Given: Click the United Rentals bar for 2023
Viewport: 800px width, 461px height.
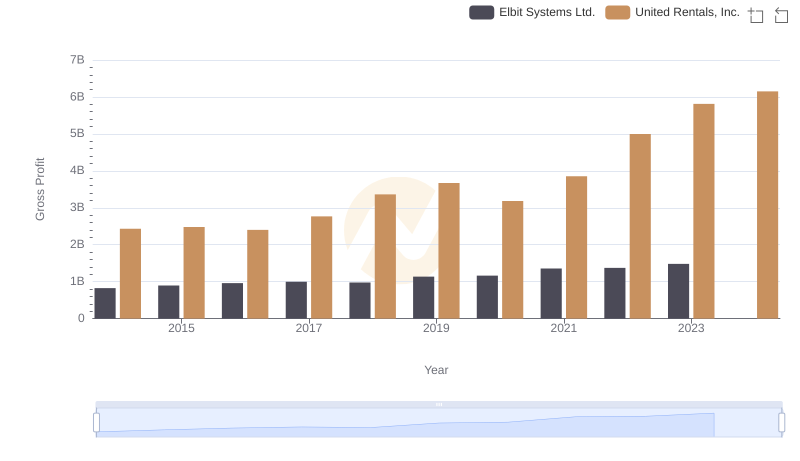Looking at the screenshot, I should click(704, 211).
